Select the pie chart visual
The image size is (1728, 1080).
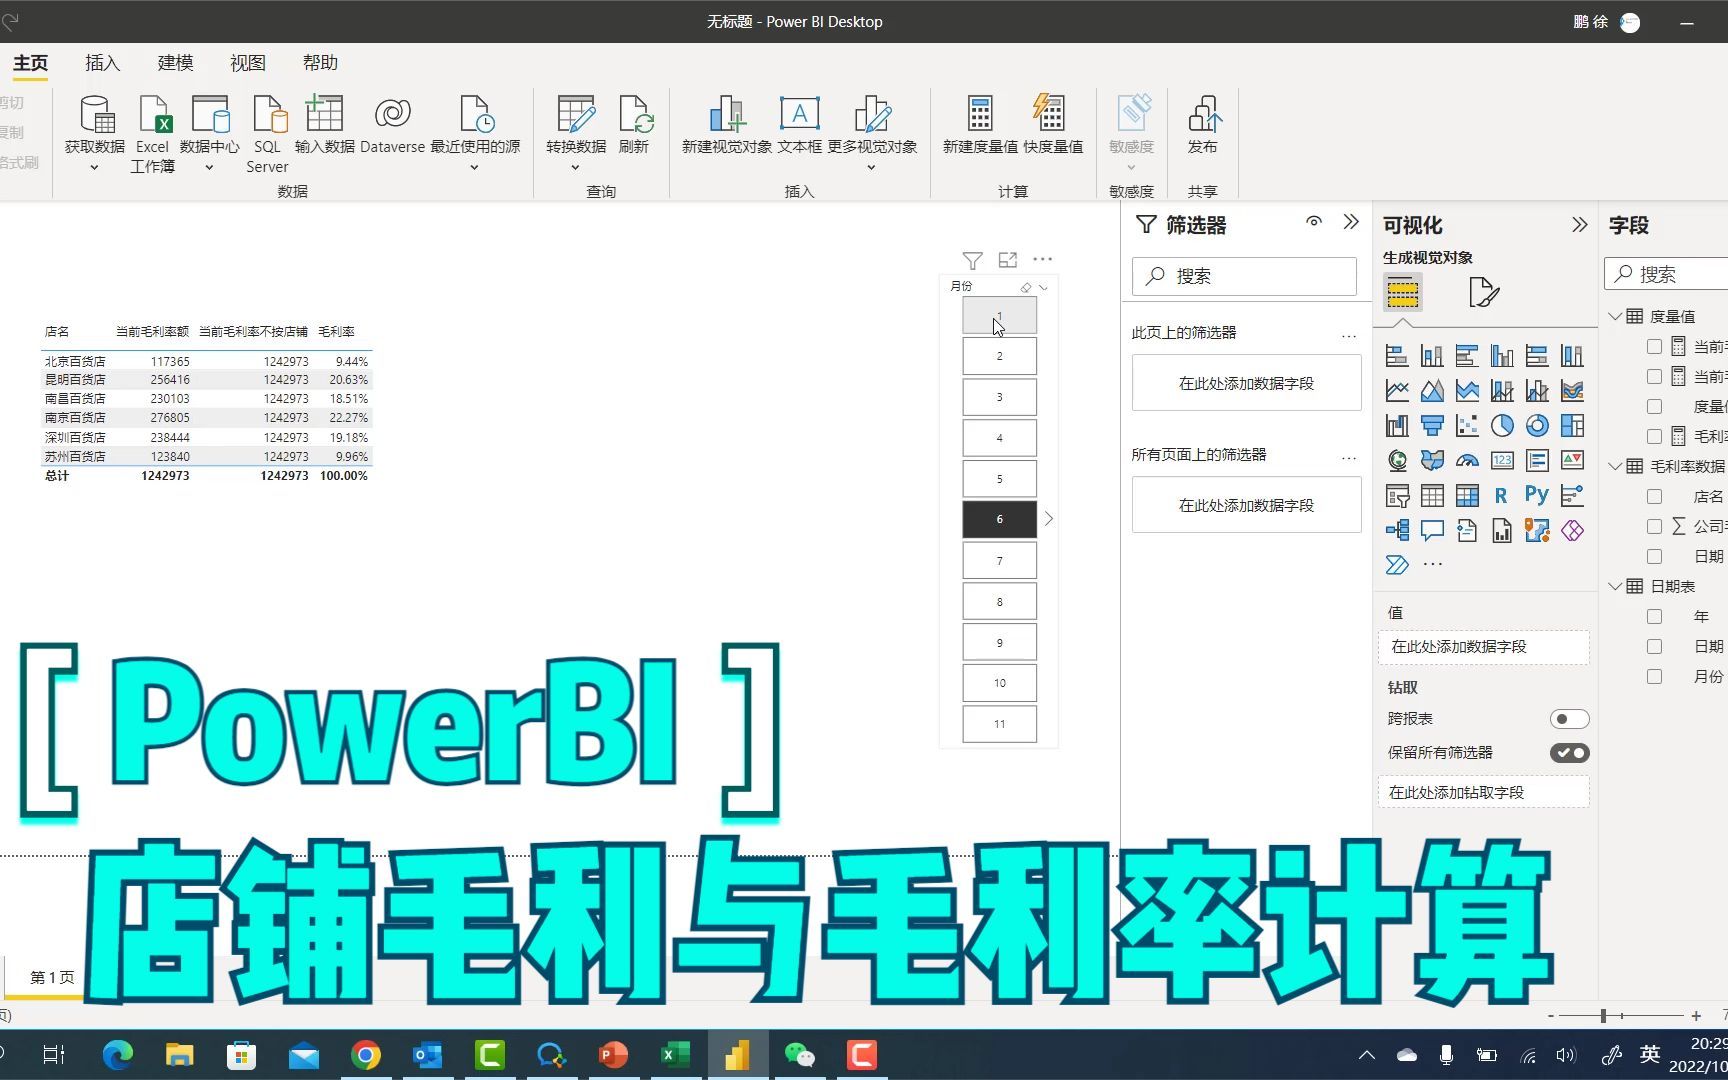pos(1502,426)
